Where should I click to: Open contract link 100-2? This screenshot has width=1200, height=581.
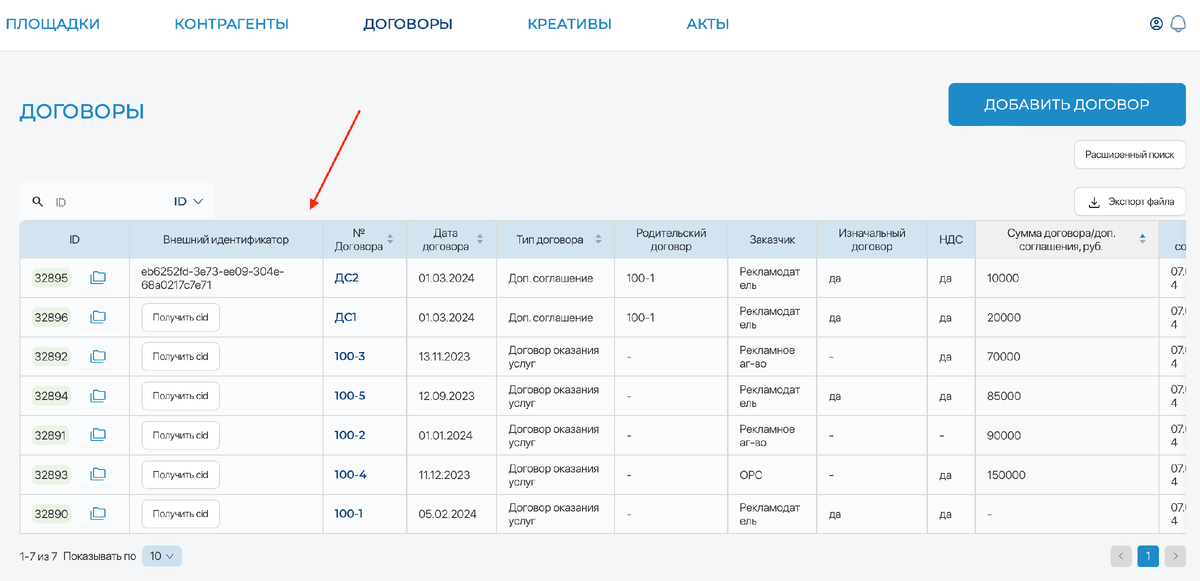click(x=350, y=435)
